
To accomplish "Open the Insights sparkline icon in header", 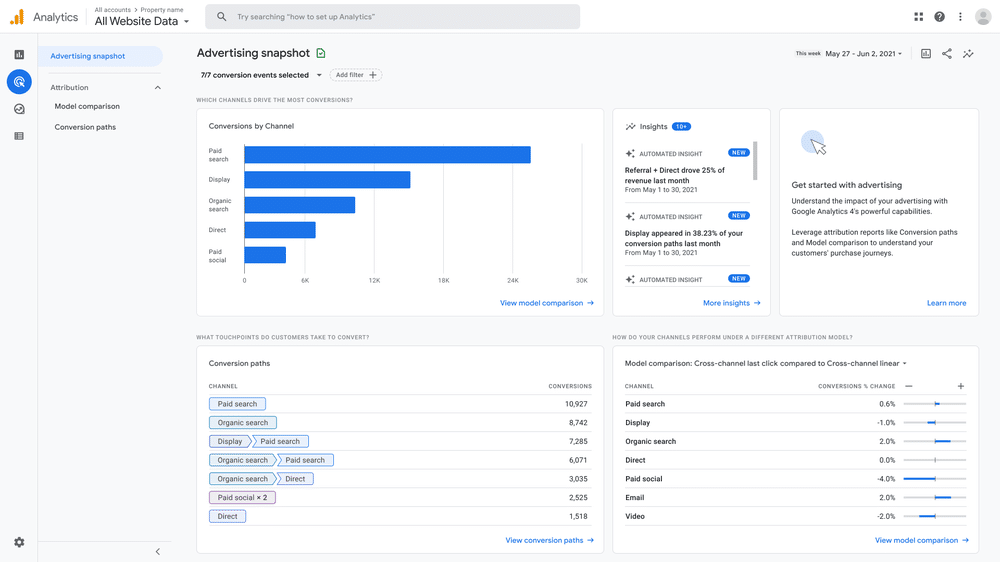I will click(968, 54).
